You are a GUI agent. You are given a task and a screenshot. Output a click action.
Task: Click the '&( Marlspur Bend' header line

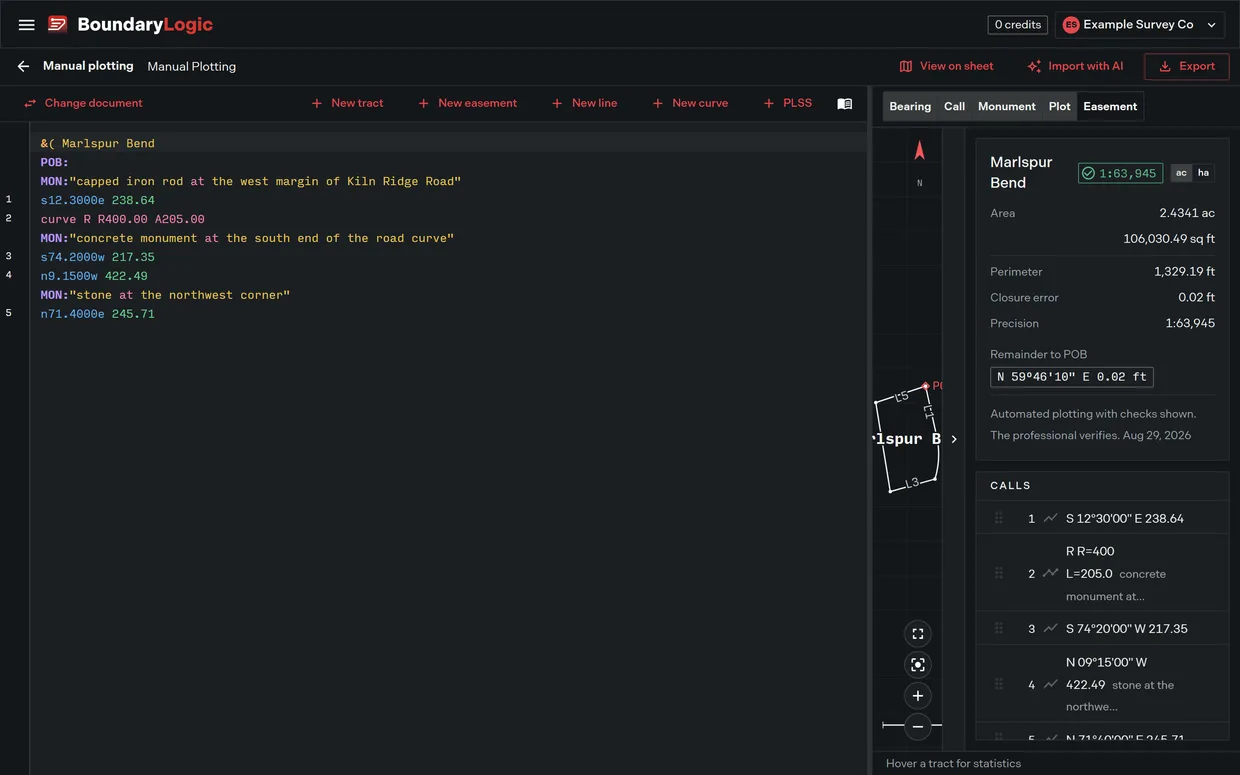pyautogui.click(x=98, y=143)
